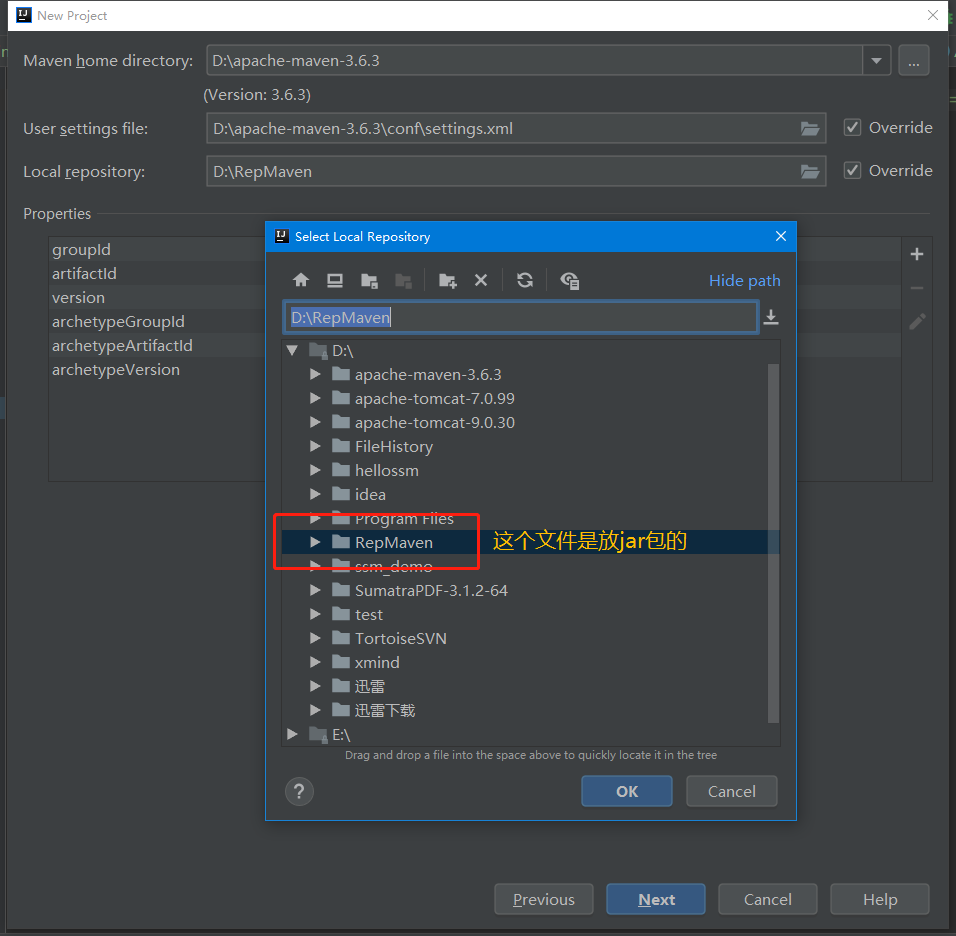The width and height of the screenshot is (956, 936).
Task: Close the New Project window
Action: (932, 15)
